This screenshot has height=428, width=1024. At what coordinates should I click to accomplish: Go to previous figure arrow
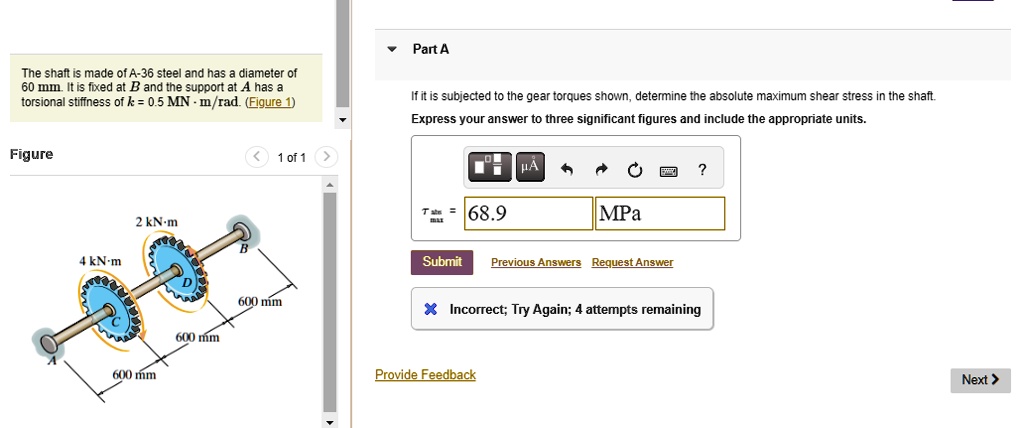(x=258, y=157)
